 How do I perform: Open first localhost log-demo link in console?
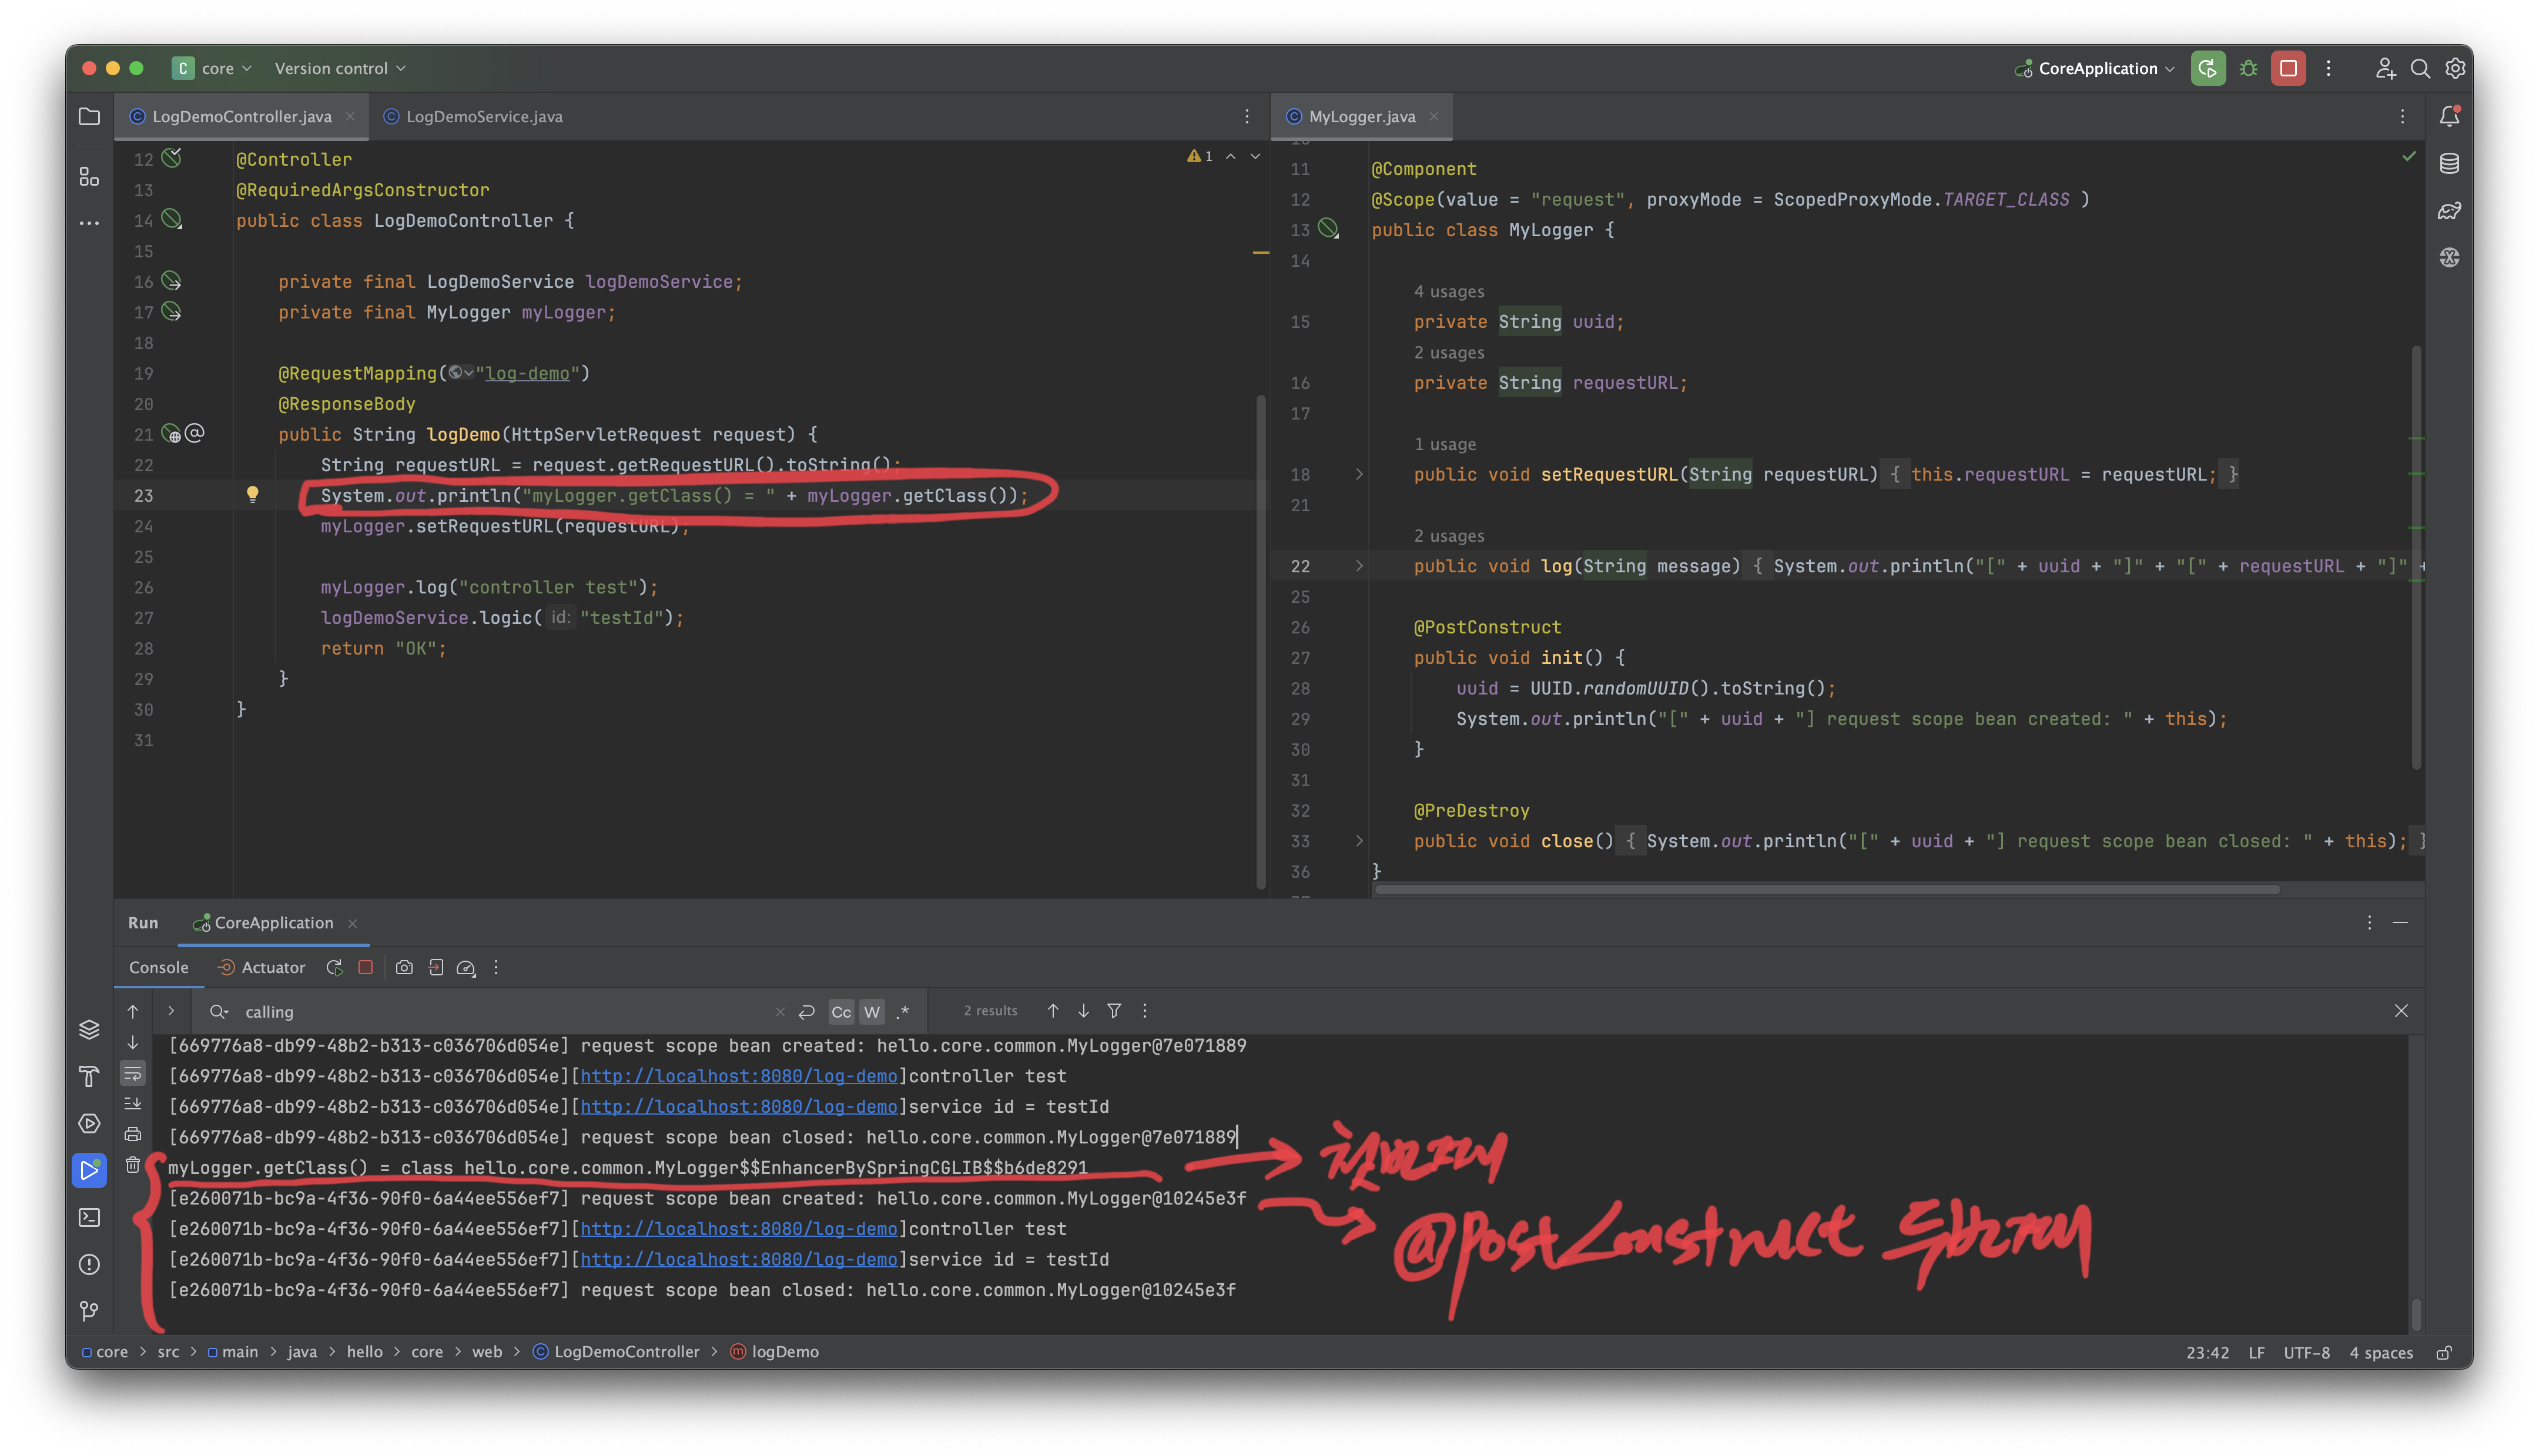[x=738, y=1076]
